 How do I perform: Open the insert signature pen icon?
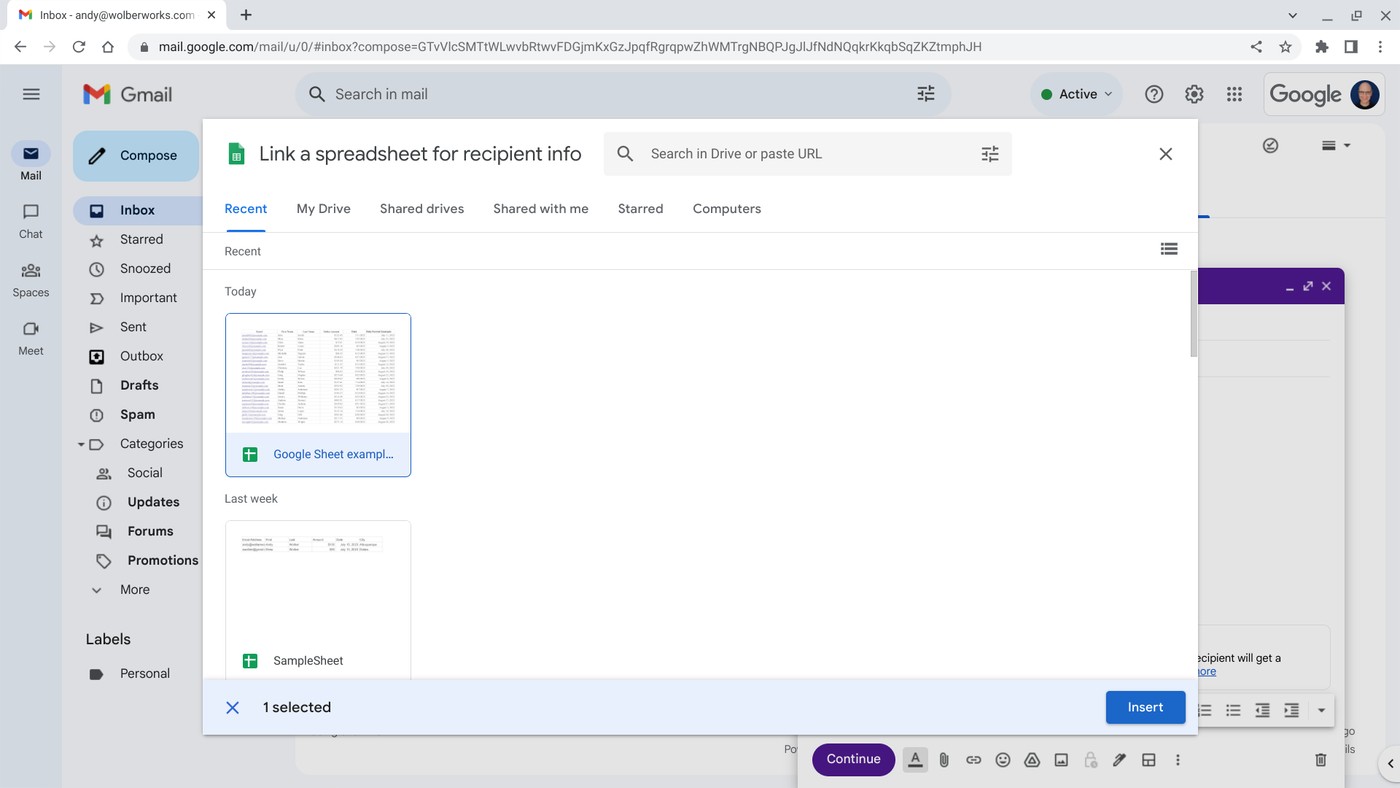coord(1119,760)
